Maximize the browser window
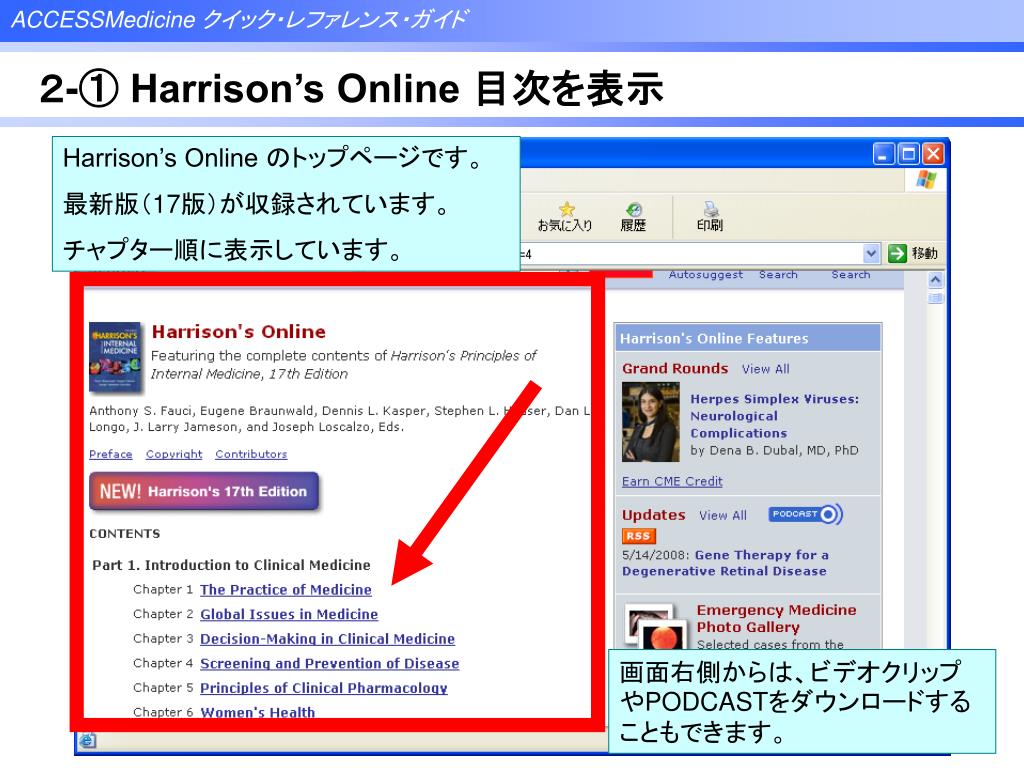This screenshot has width=1024, height=768. 908,154
